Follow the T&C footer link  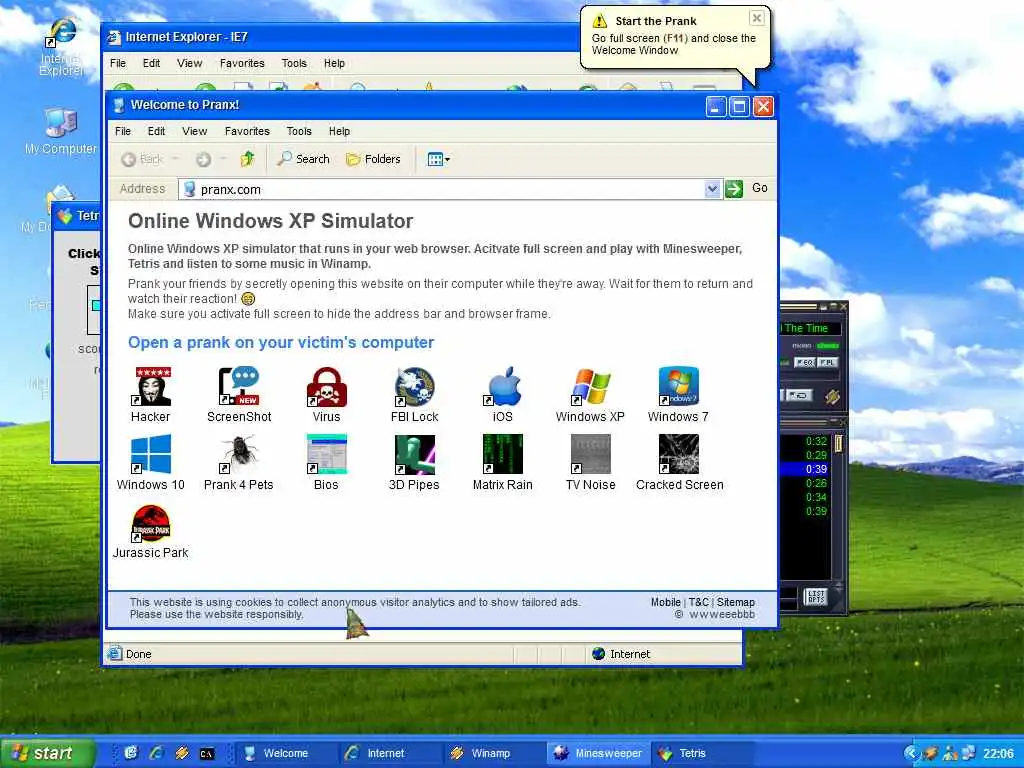click(x=698, y=602)
